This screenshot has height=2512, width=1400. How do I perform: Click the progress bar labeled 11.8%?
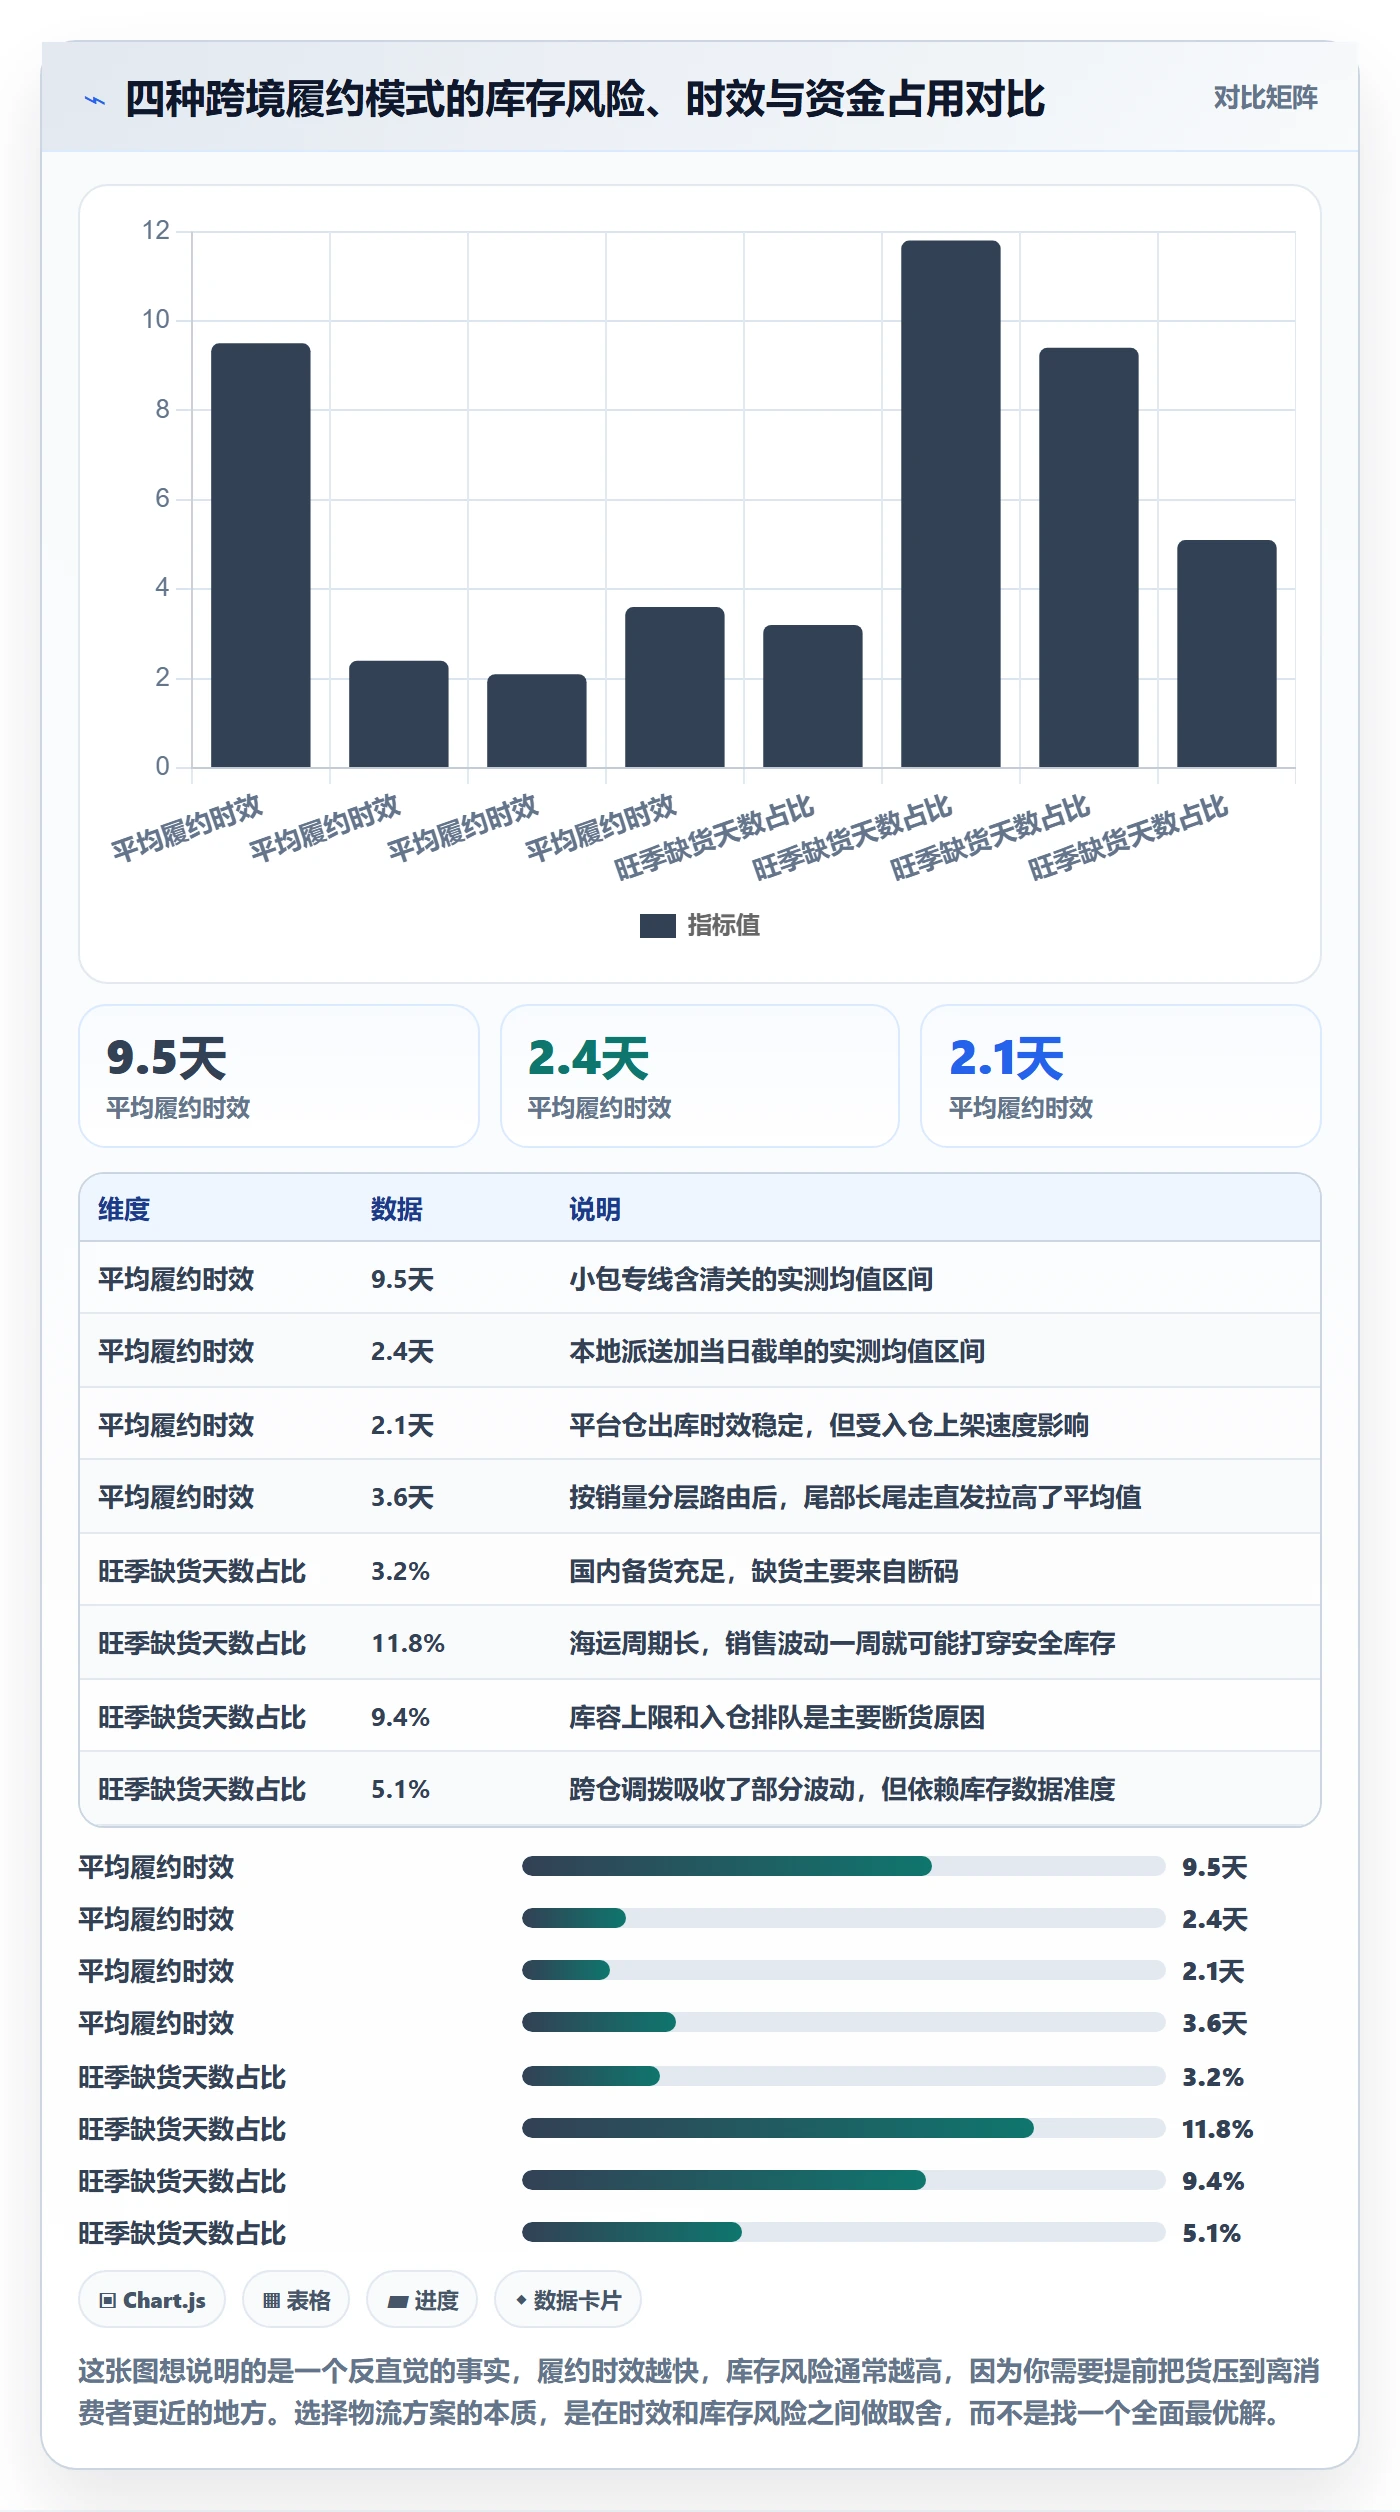pyautogui.click(x=843, y=2128)
